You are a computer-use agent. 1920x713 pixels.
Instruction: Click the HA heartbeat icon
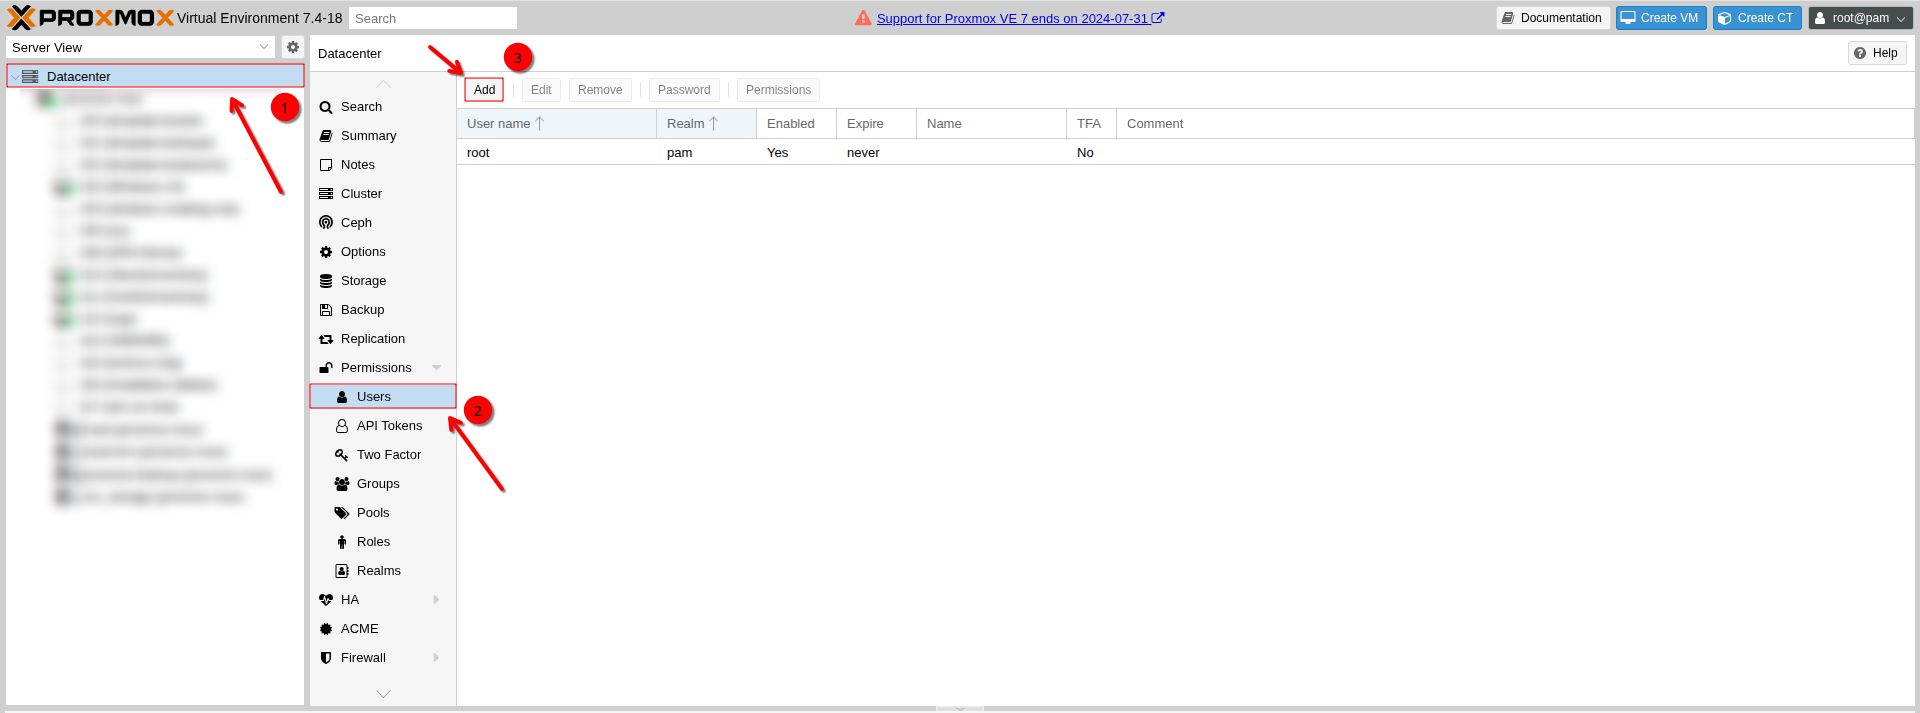point(326,600)
